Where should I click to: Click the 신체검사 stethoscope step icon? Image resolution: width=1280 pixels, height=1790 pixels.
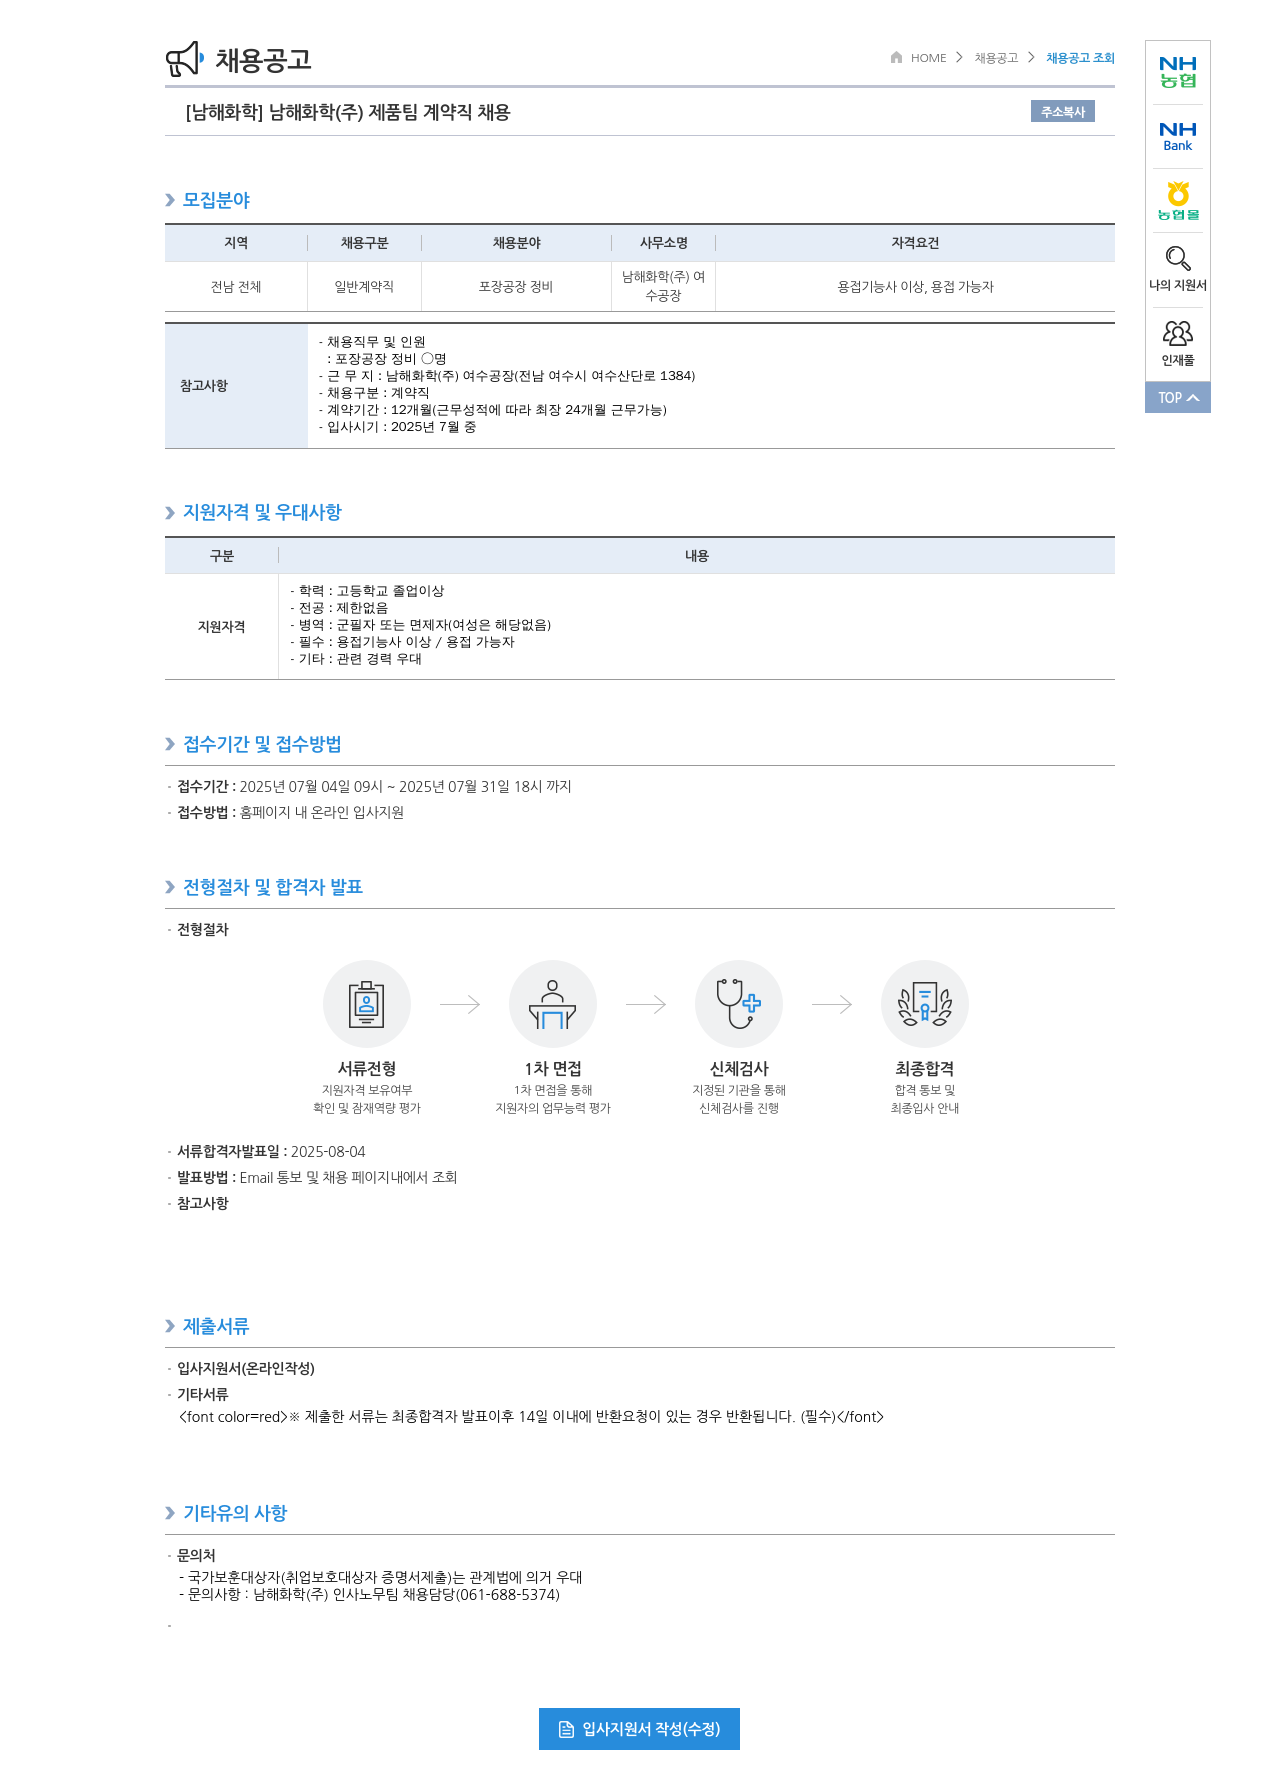click(739, 1004)
